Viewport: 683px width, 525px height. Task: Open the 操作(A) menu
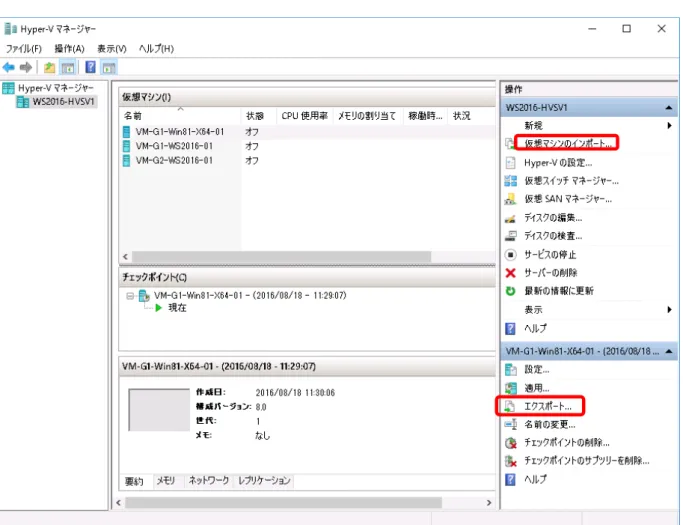(69, 48)
